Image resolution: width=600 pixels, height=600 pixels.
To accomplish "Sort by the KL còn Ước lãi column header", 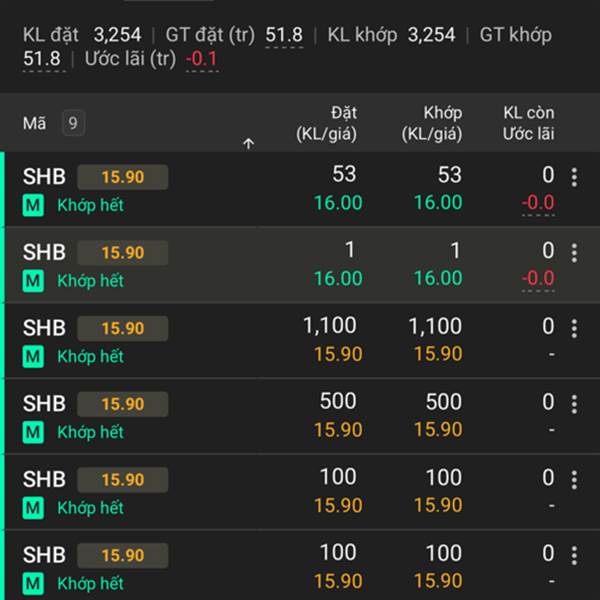I will pos(528,123).
